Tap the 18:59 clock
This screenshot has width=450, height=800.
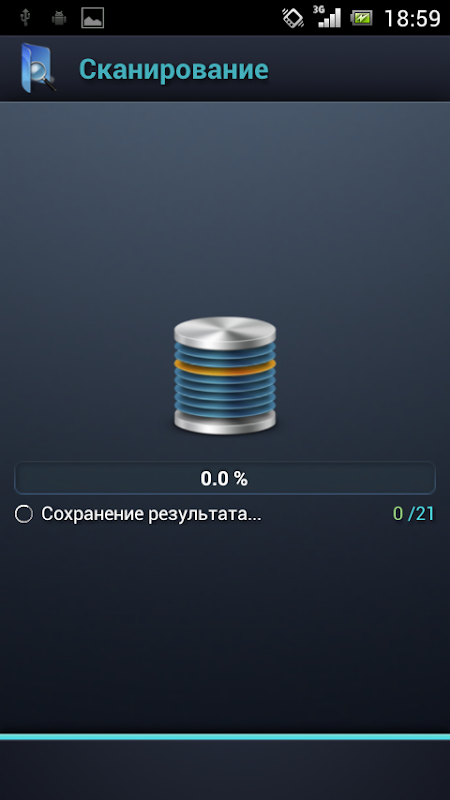412,18
